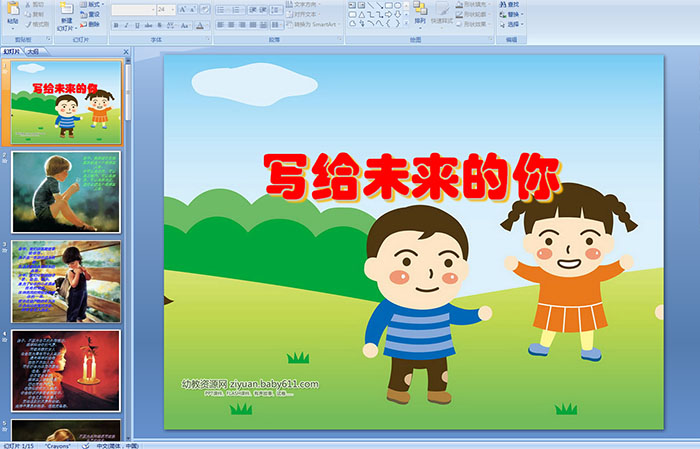Toggle Underline formatting
Image resolution: width=700 pixels, height=449 pixels.
coord(137,25)
